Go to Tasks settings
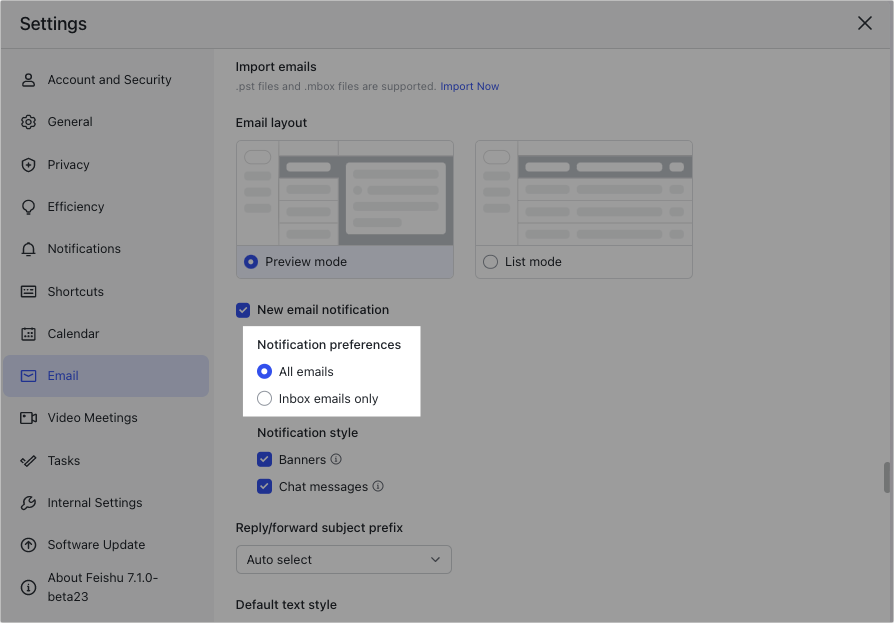The image size is (894, 623). [x=106, y=461]
